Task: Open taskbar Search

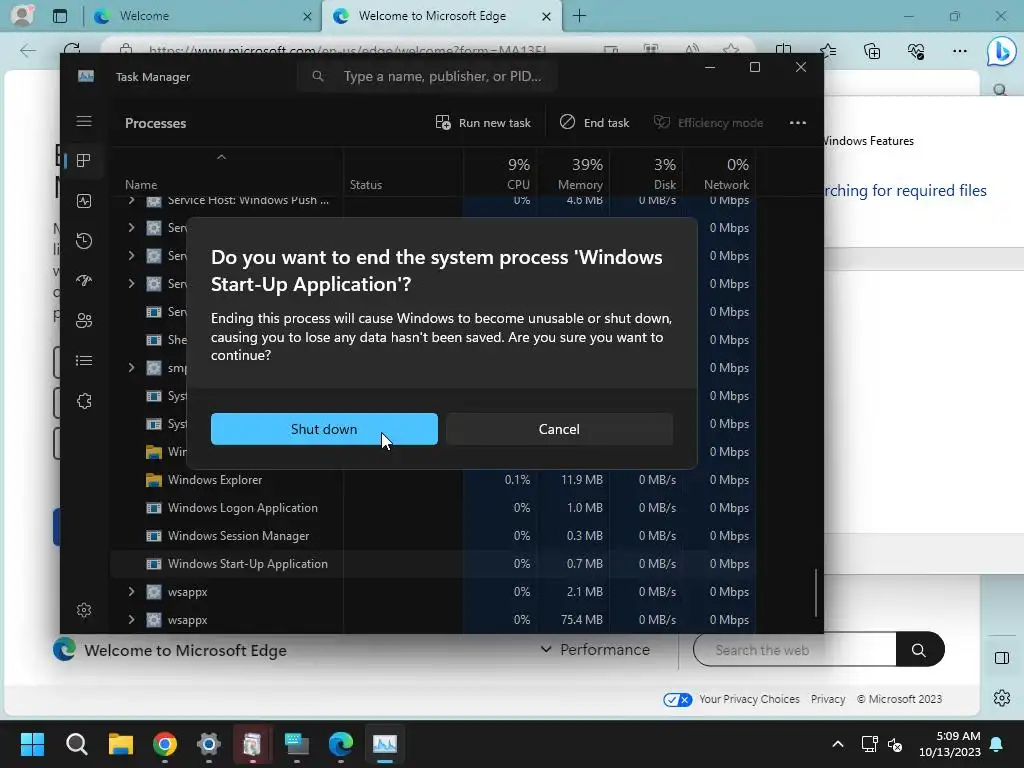Action: (76, 744)
